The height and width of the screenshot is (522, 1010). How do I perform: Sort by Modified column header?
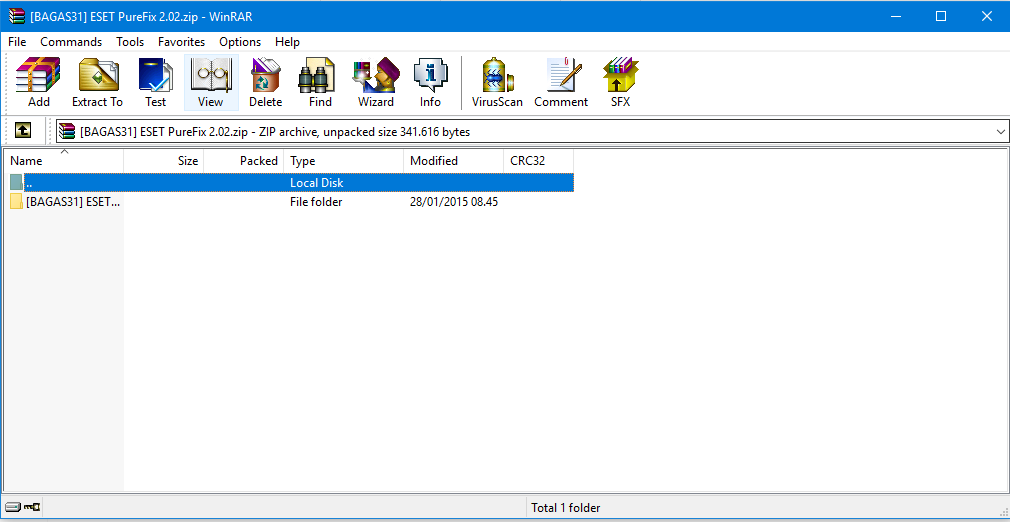click(x=454, y=161)
